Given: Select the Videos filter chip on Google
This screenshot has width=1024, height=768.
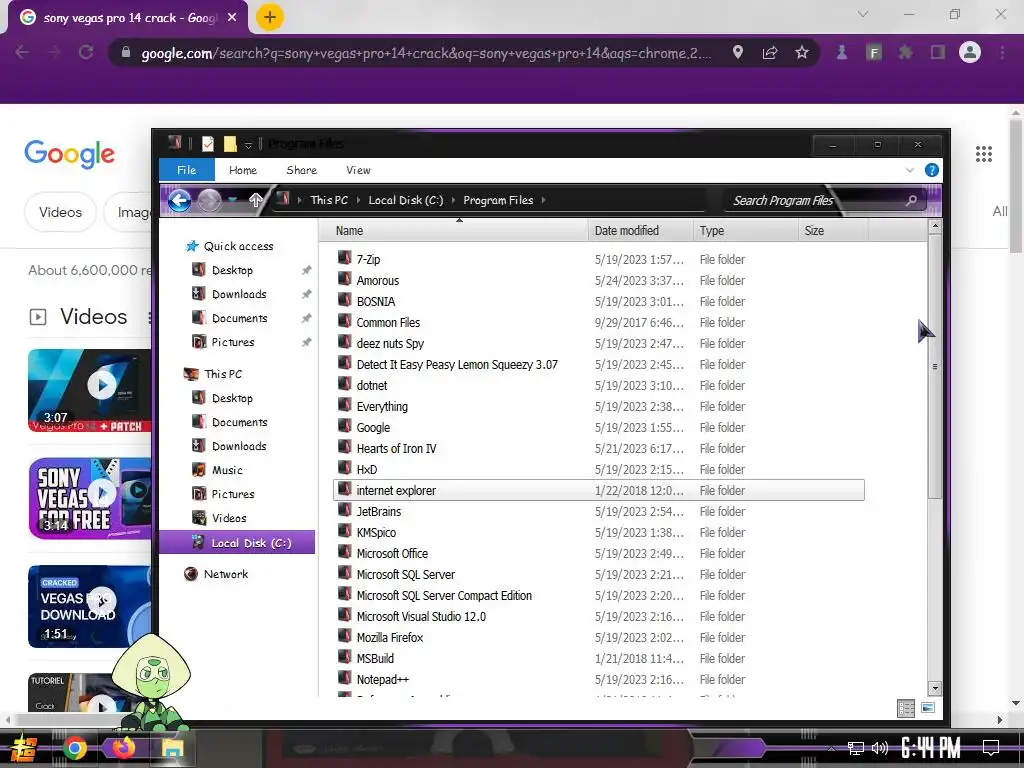Looking at the screenshot, I should pos(60,212).
